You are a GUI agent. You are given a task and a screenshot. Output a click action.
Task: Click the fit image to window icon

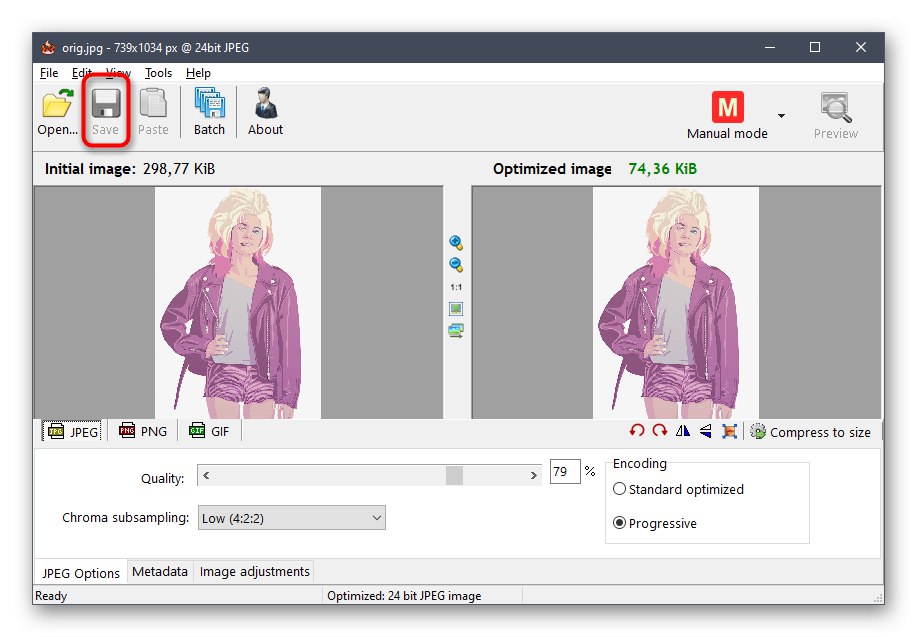click(x=456, y=309)
